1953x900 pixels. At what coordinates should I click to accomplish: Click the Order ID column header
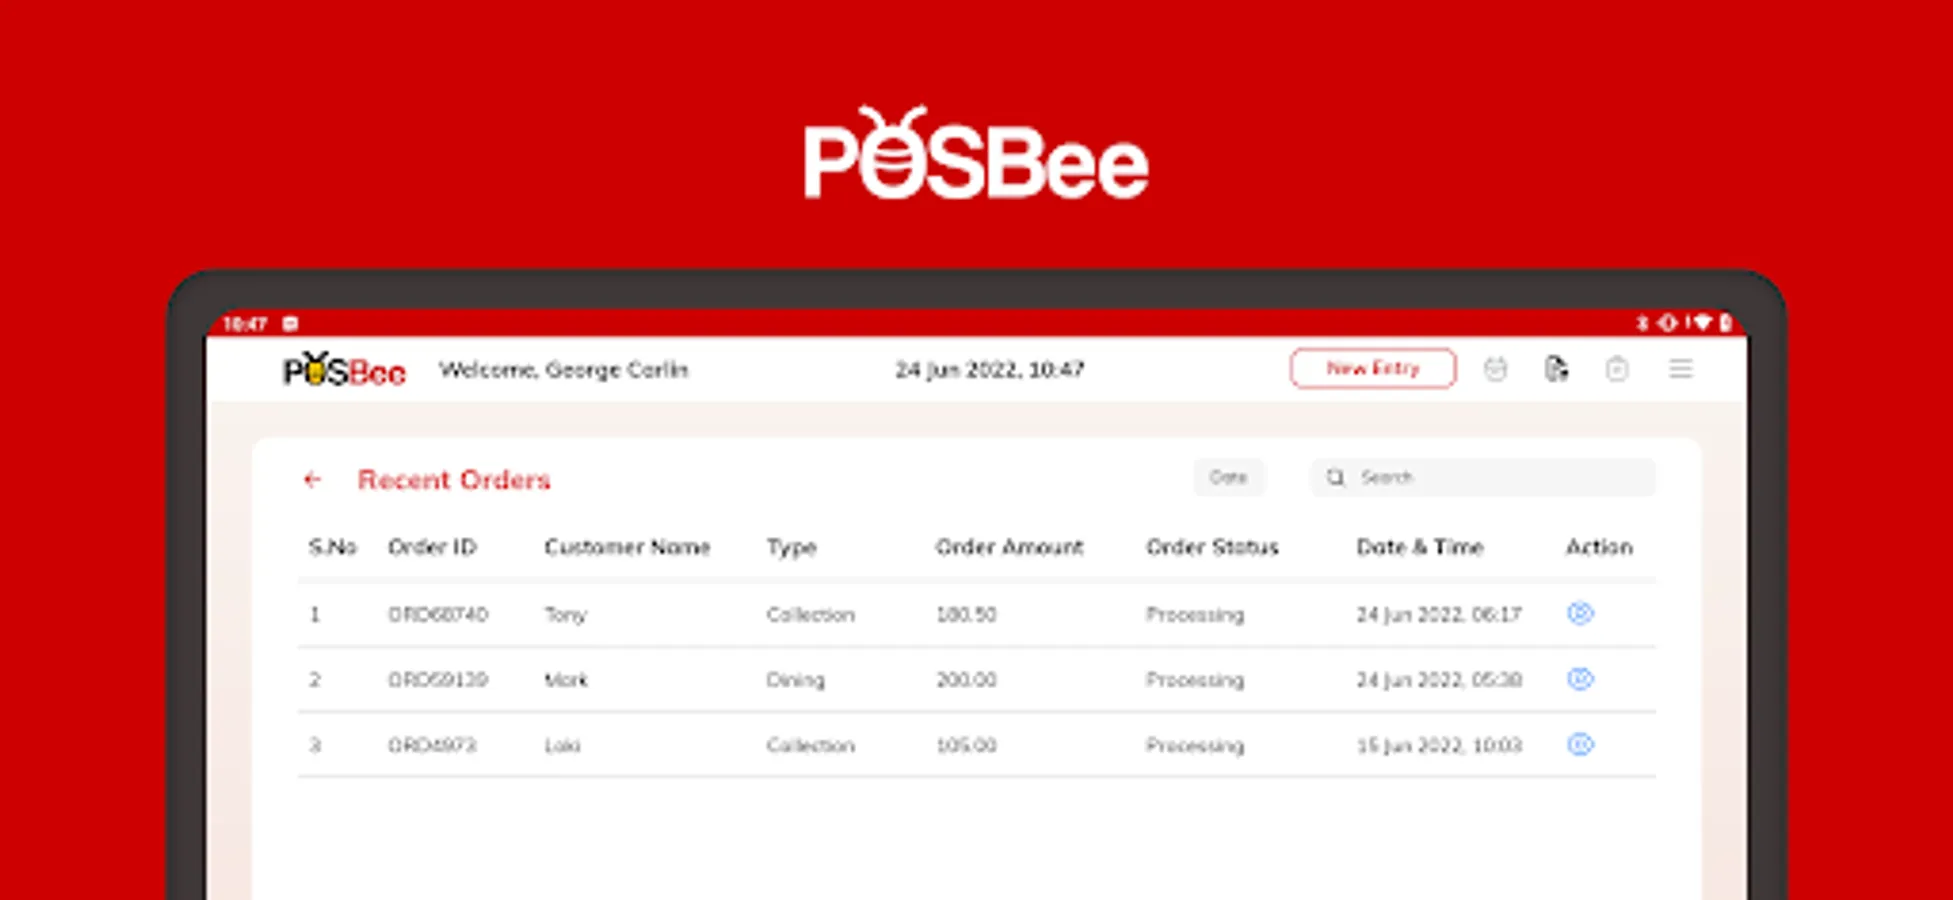pyautogui.click(x=432, y=547)
